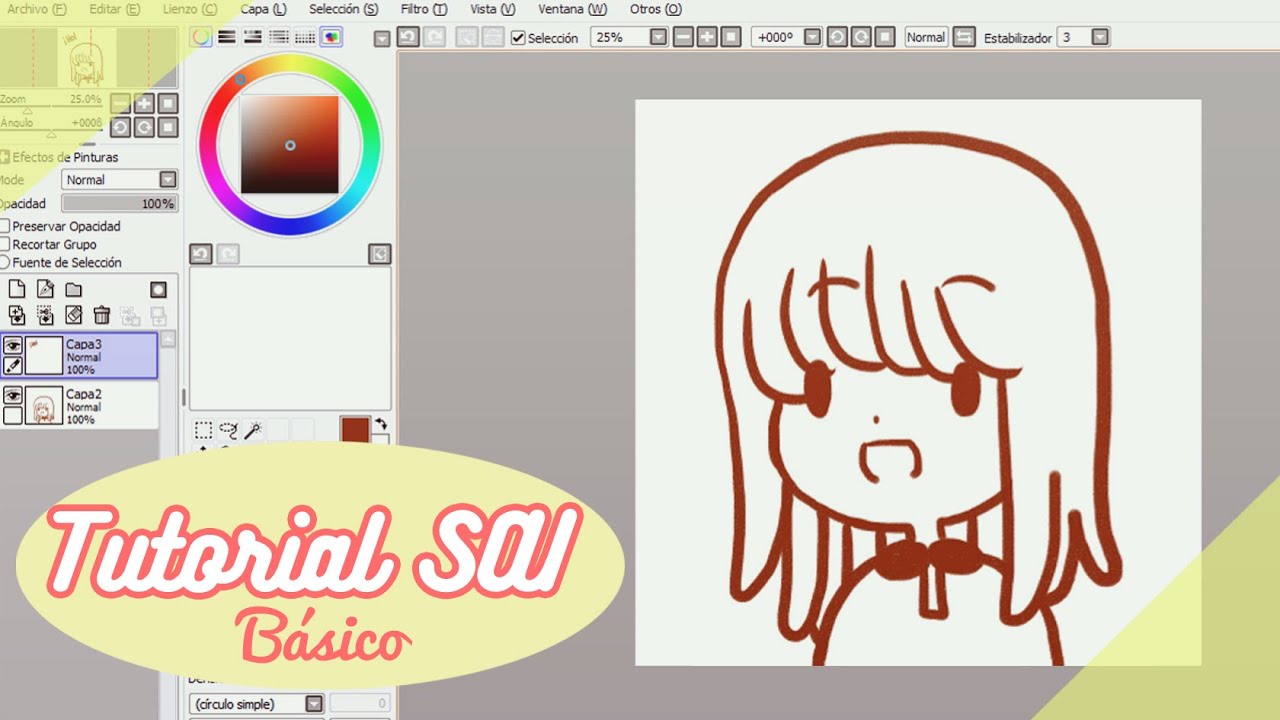Image resolution: width=1280 pixels, height=720 pixels.
Task: Click the Normal button in top toolbar
Action: [926, 37]
